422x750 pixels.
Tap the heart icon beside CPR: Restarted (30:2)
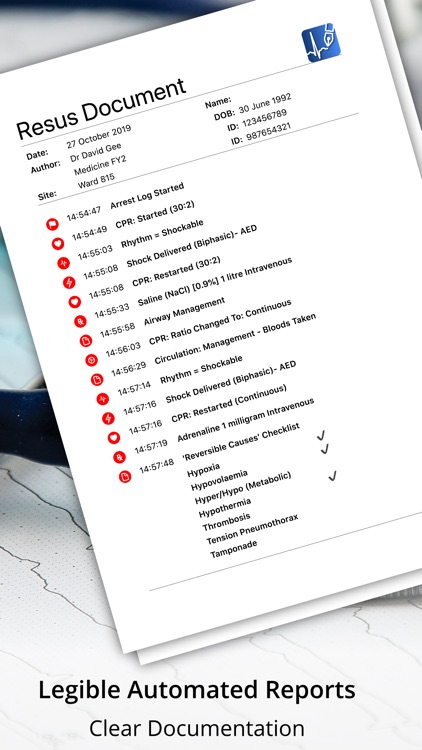pyautogui.click(x=75, y=302)
